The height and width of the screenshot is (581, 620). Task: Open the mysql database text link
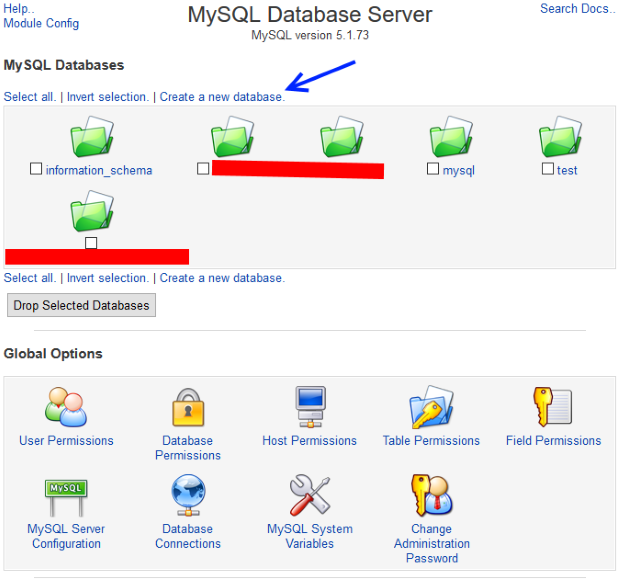(459, 171)
